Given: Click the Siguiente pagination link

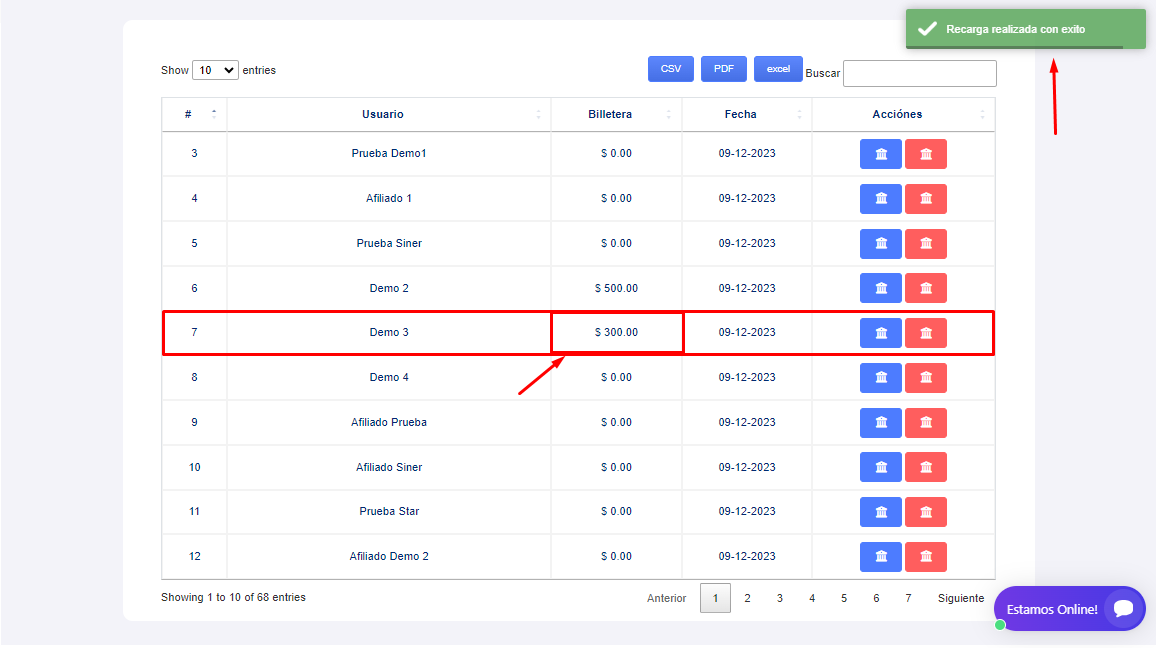Looking at the screenshot, I should pyautogui.click(x=960, y=598).
